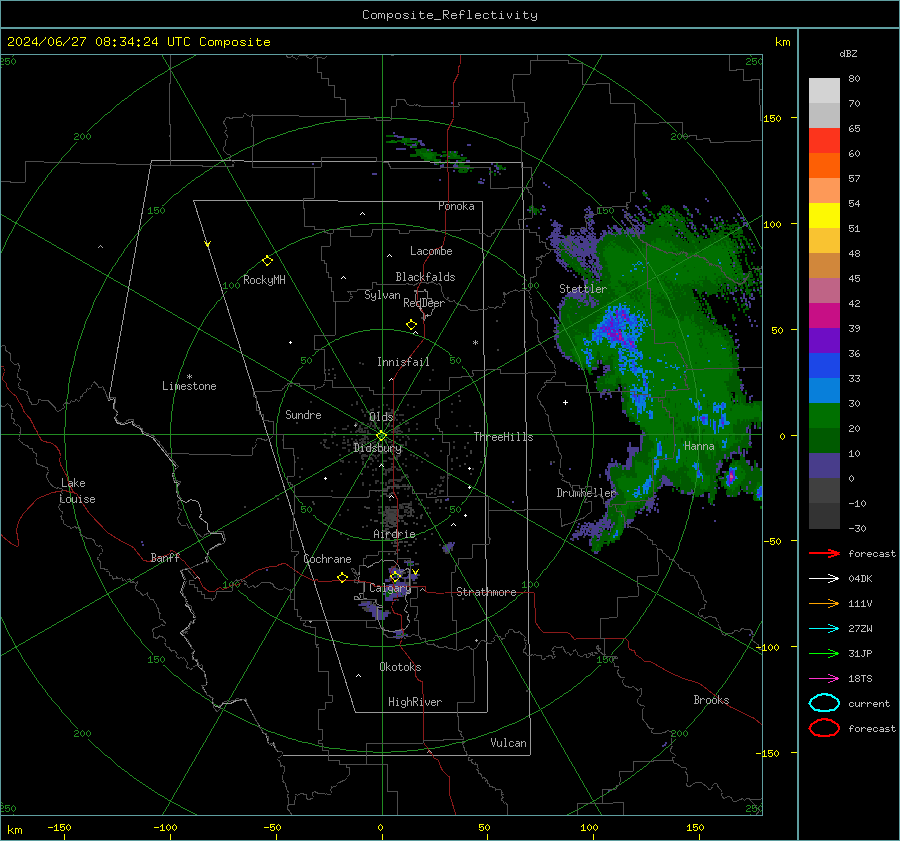Click the yellow diamond at radar center
Screen dimensions: 900x841
pos(381,436)
